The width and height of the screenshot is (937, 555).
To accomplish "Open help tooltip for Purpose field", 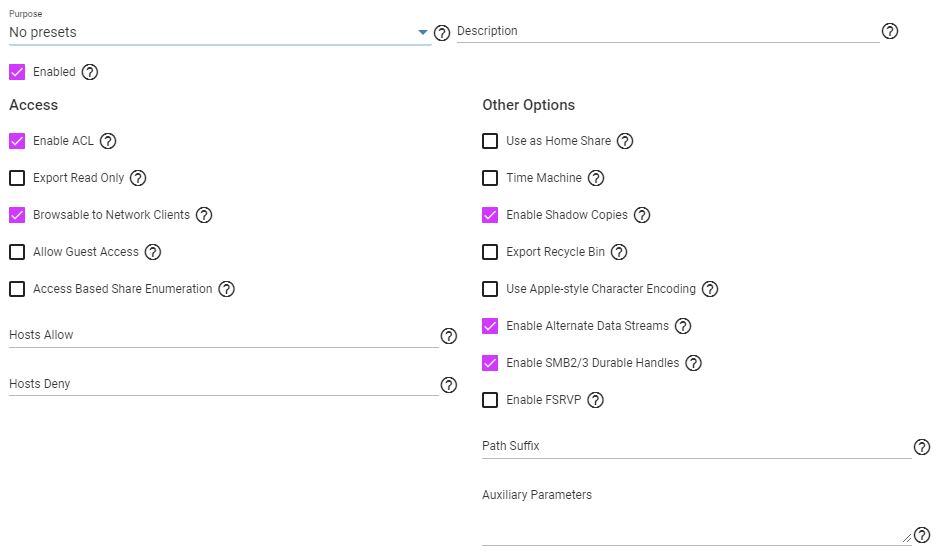I will pos(442,33).
